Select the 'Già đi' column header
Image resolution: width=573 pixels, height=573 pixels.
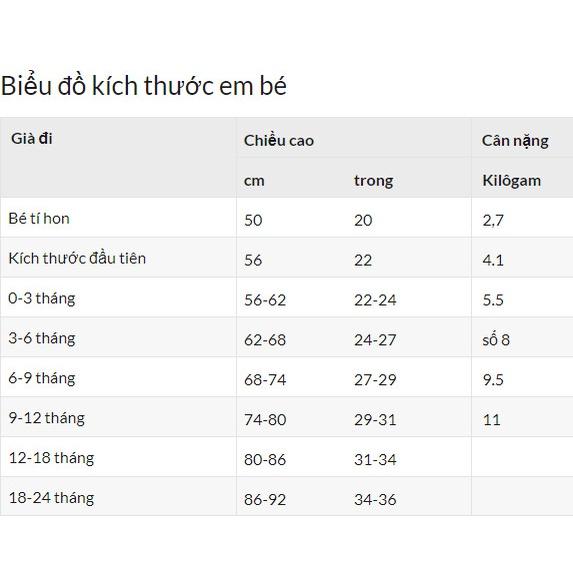point(32,139)
